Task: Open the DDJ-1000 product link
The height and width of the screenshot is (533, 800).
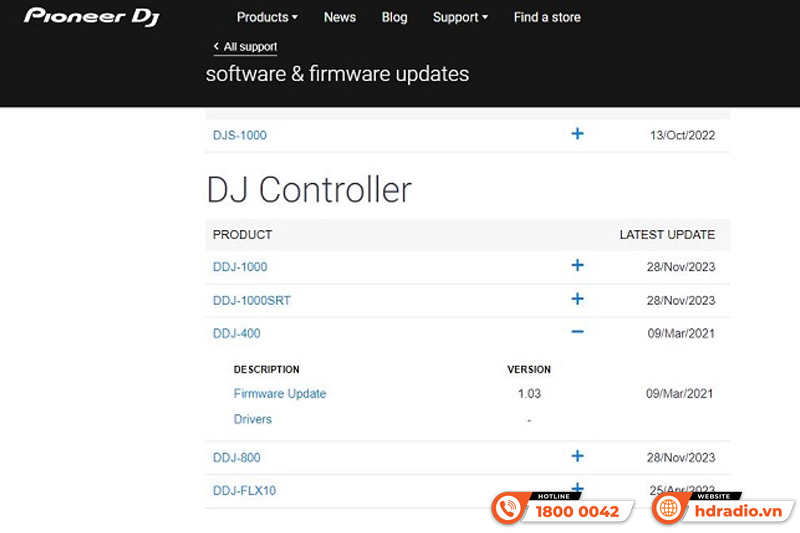Action: click(240, 267)
